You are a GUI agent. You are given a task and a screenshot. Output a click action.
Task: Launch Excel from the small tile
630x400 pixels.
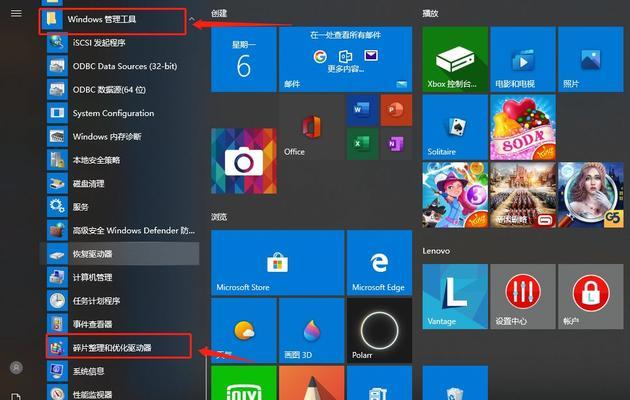coord(362,144)
